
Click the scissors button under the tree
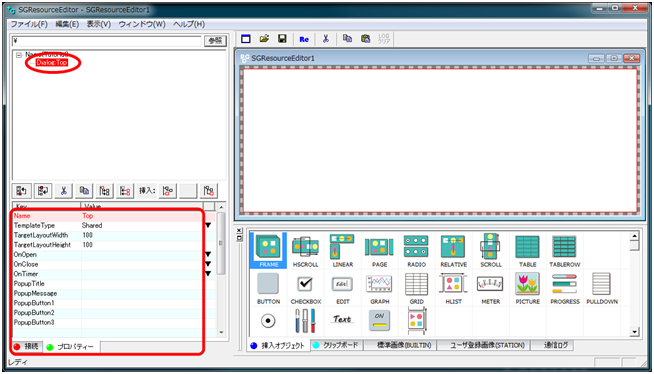(63, 191)
